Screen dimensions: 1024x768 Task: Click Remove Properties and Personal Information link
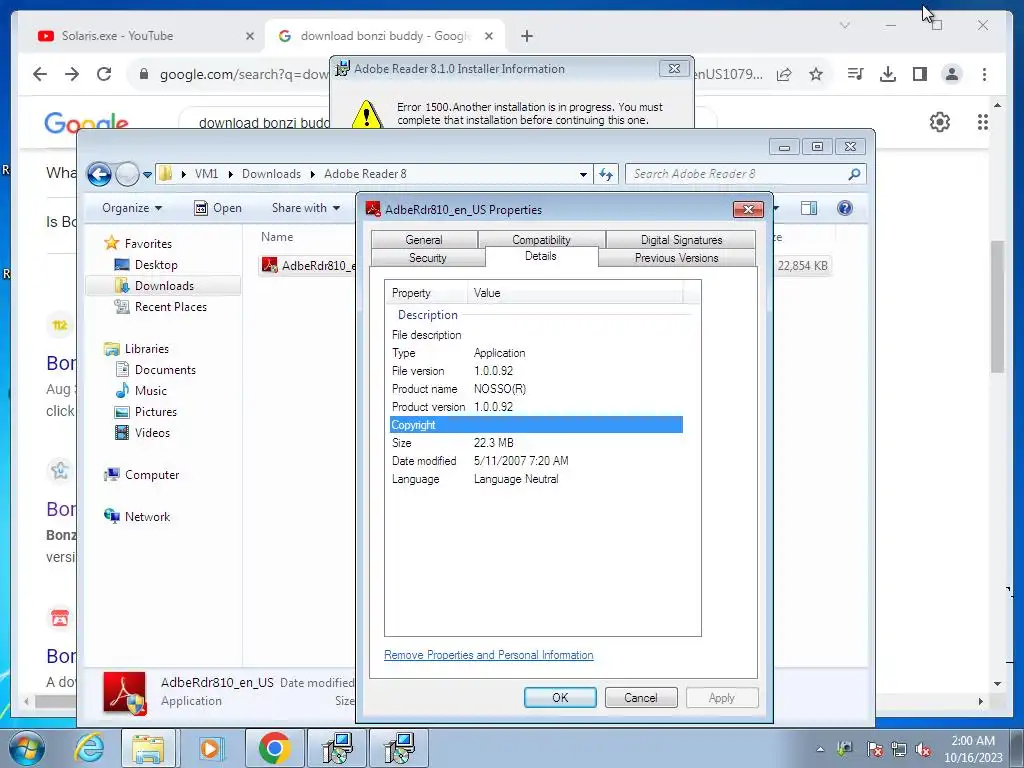[x=488, y=655]
